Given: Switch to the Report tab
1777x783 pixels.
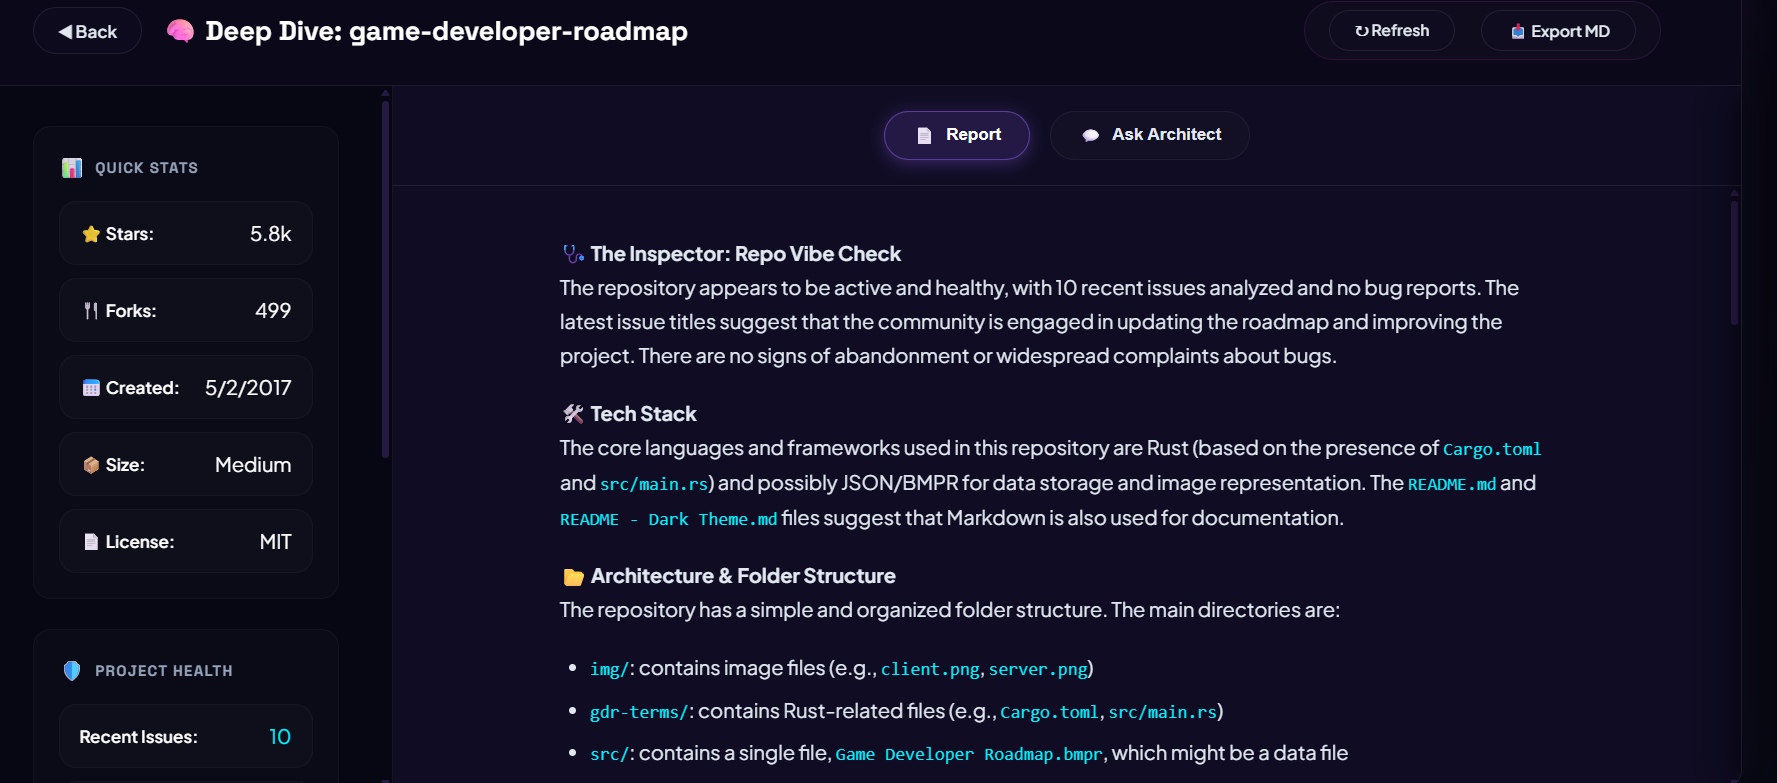Looking at the screenshot, I should pyautogui.click(x=957, y=135).
